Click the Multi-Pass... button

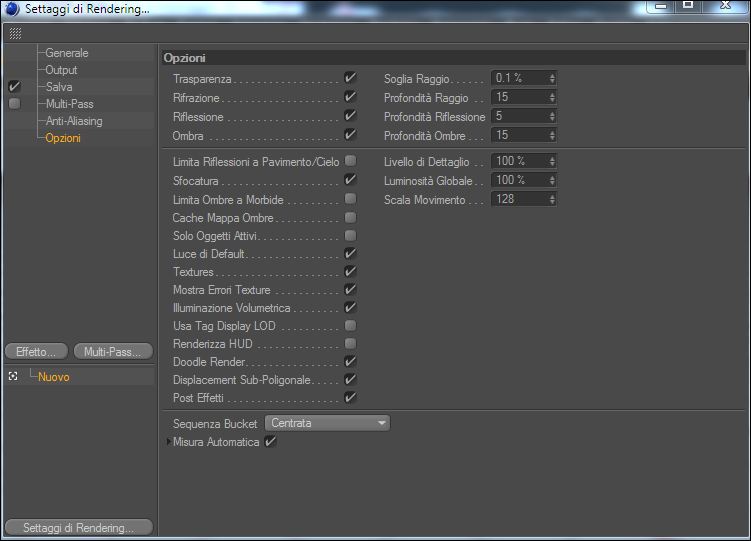[114, 352]
